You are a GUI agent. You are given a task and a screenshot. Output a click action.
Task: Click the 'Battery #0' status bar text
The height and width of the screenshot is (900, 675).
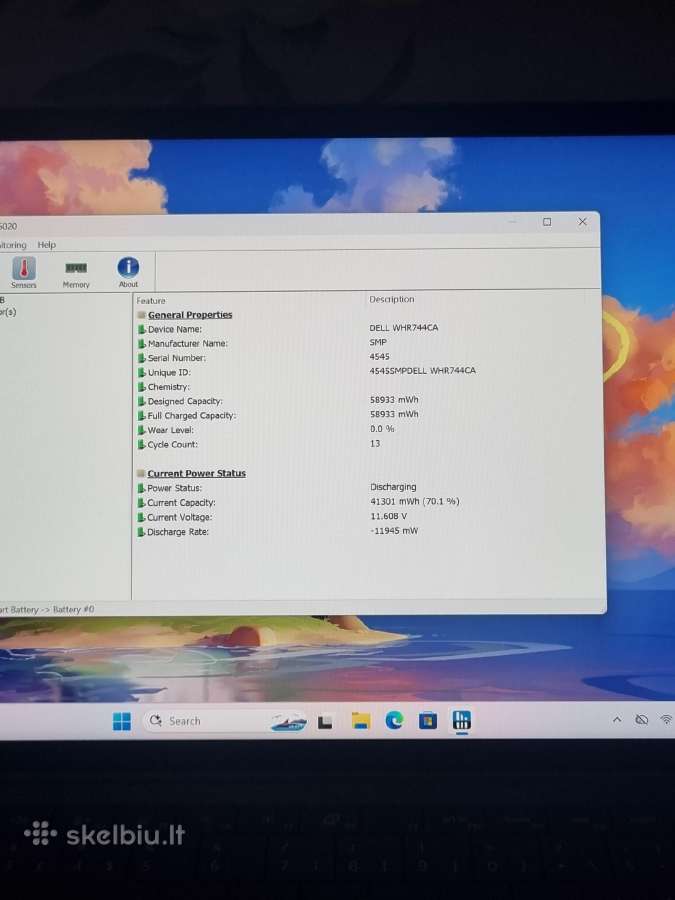coord(73,609)
